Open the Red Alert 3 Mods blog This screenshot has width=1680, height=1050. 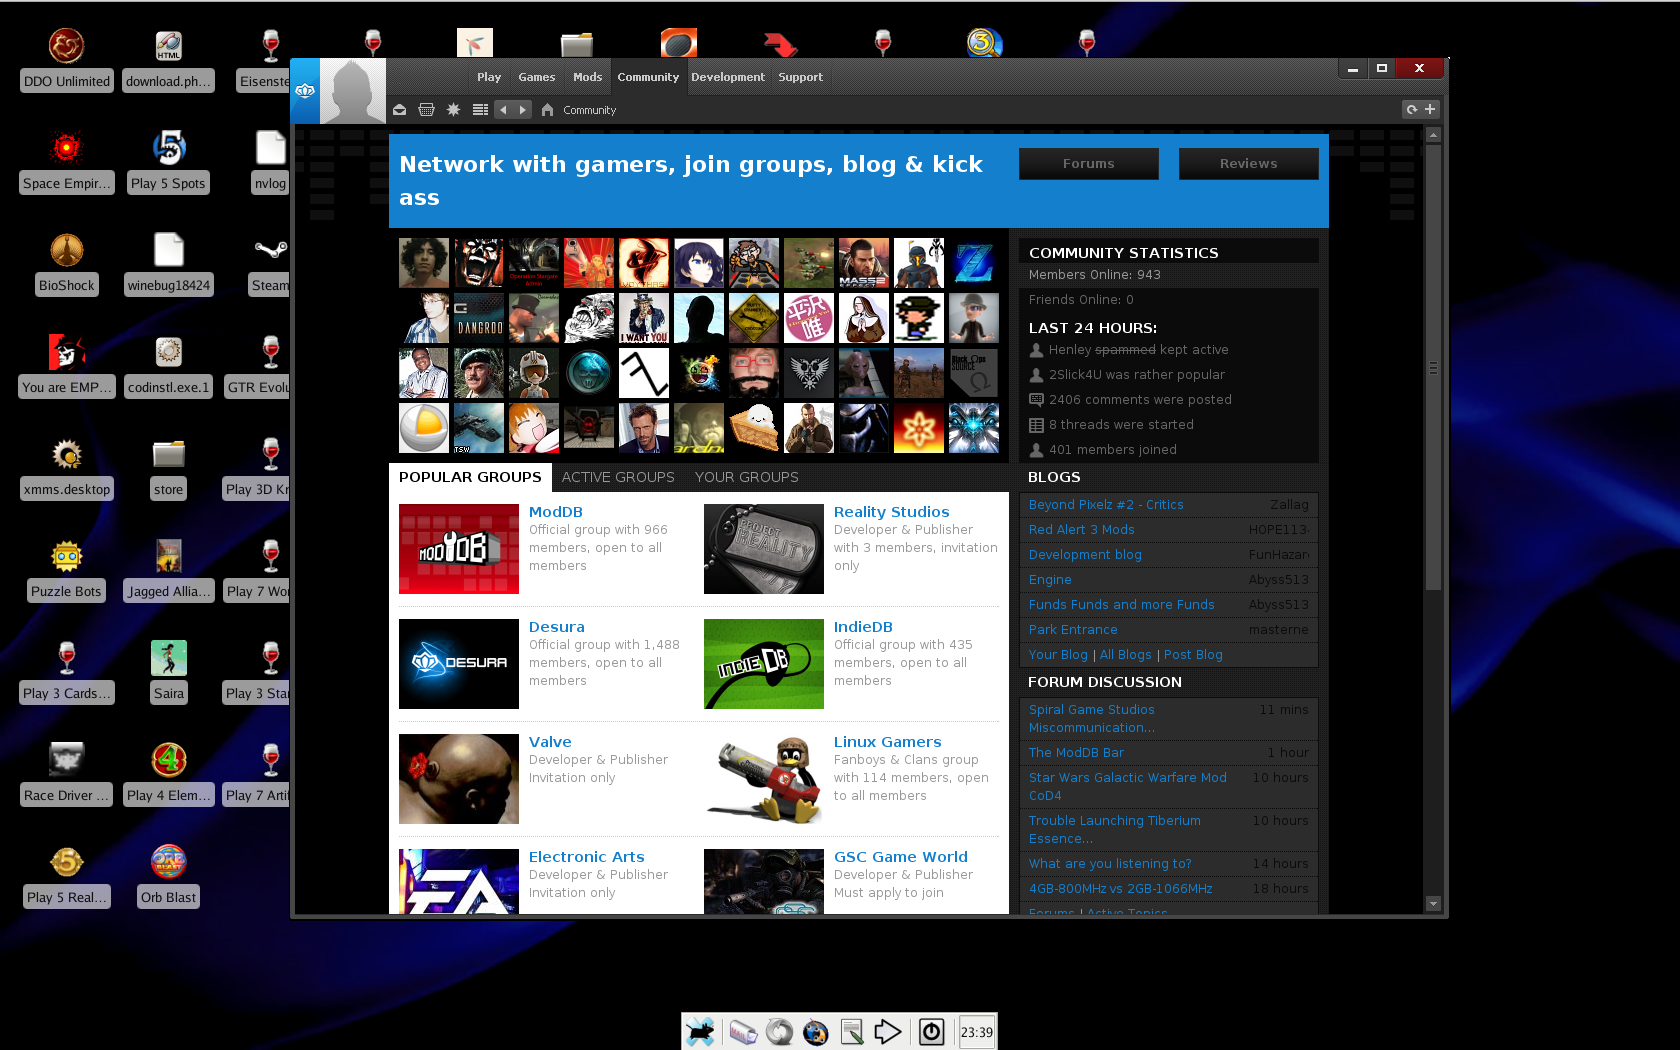[x=1081, y=530]
